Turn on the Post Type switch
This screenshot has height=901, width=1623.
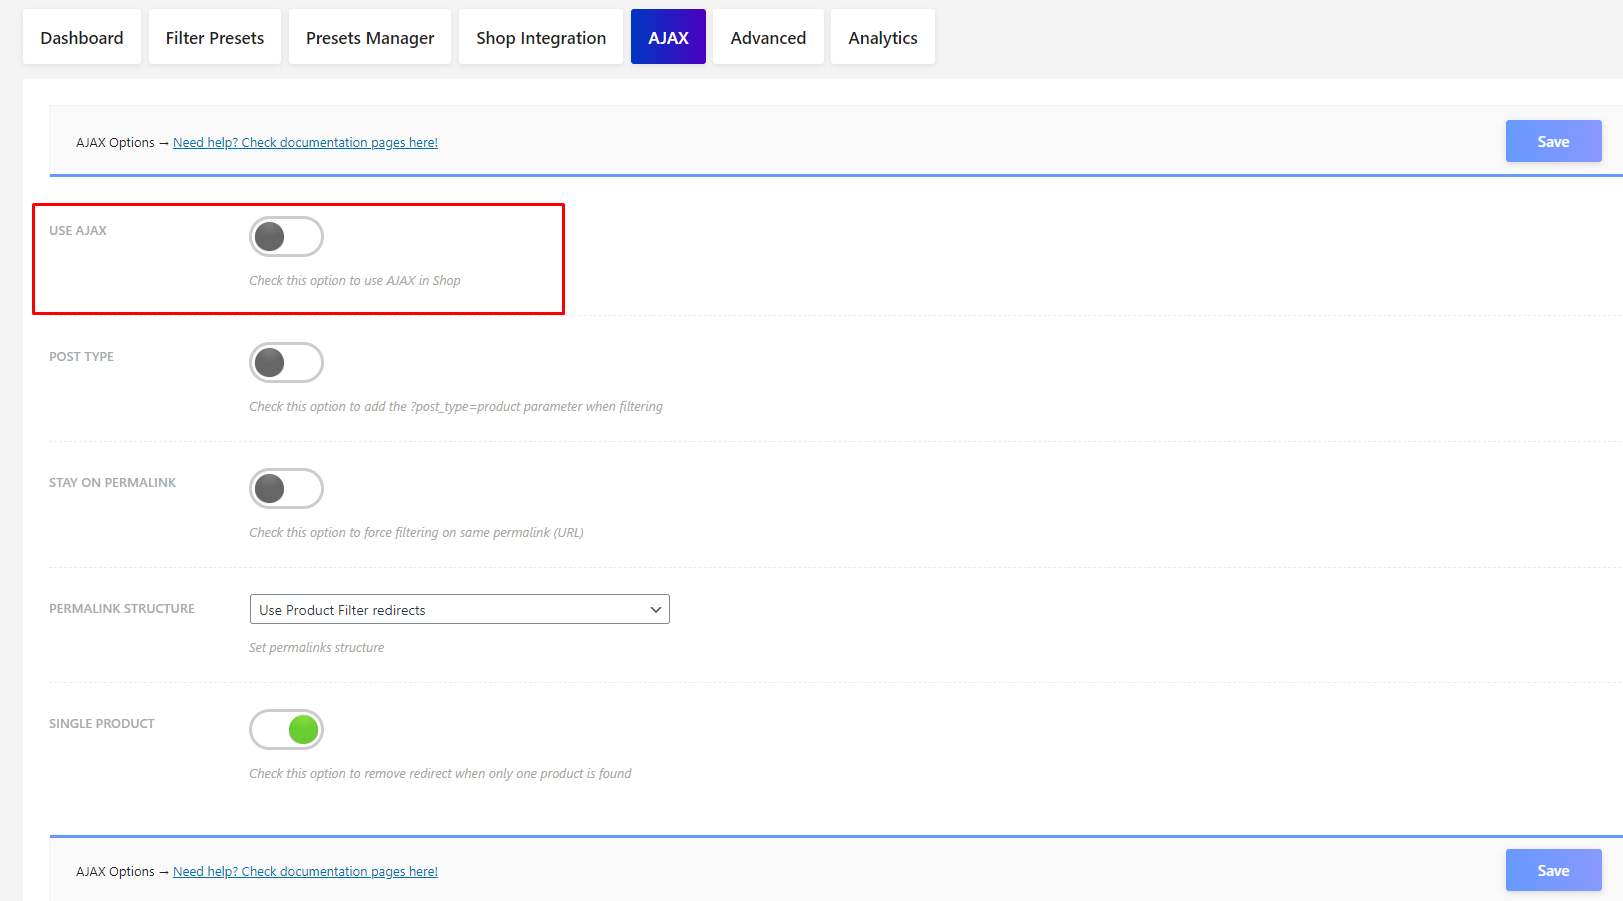click(x=286, y=363)
